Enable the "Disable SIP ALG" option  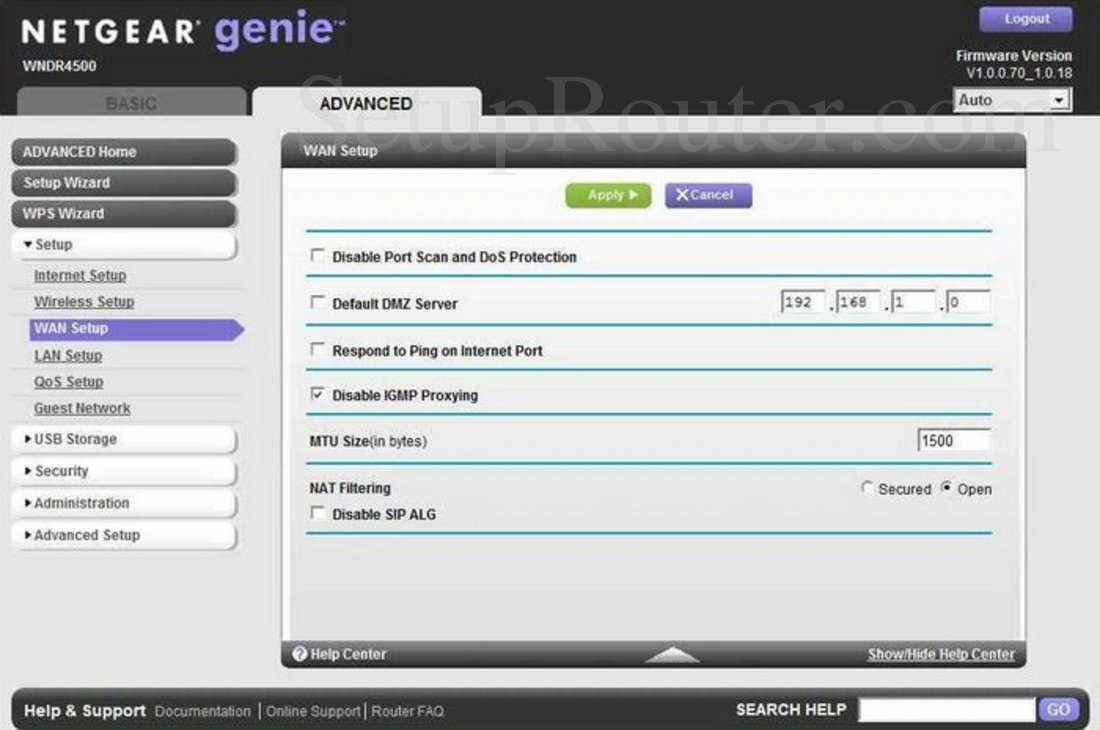[x=318, y=513]
